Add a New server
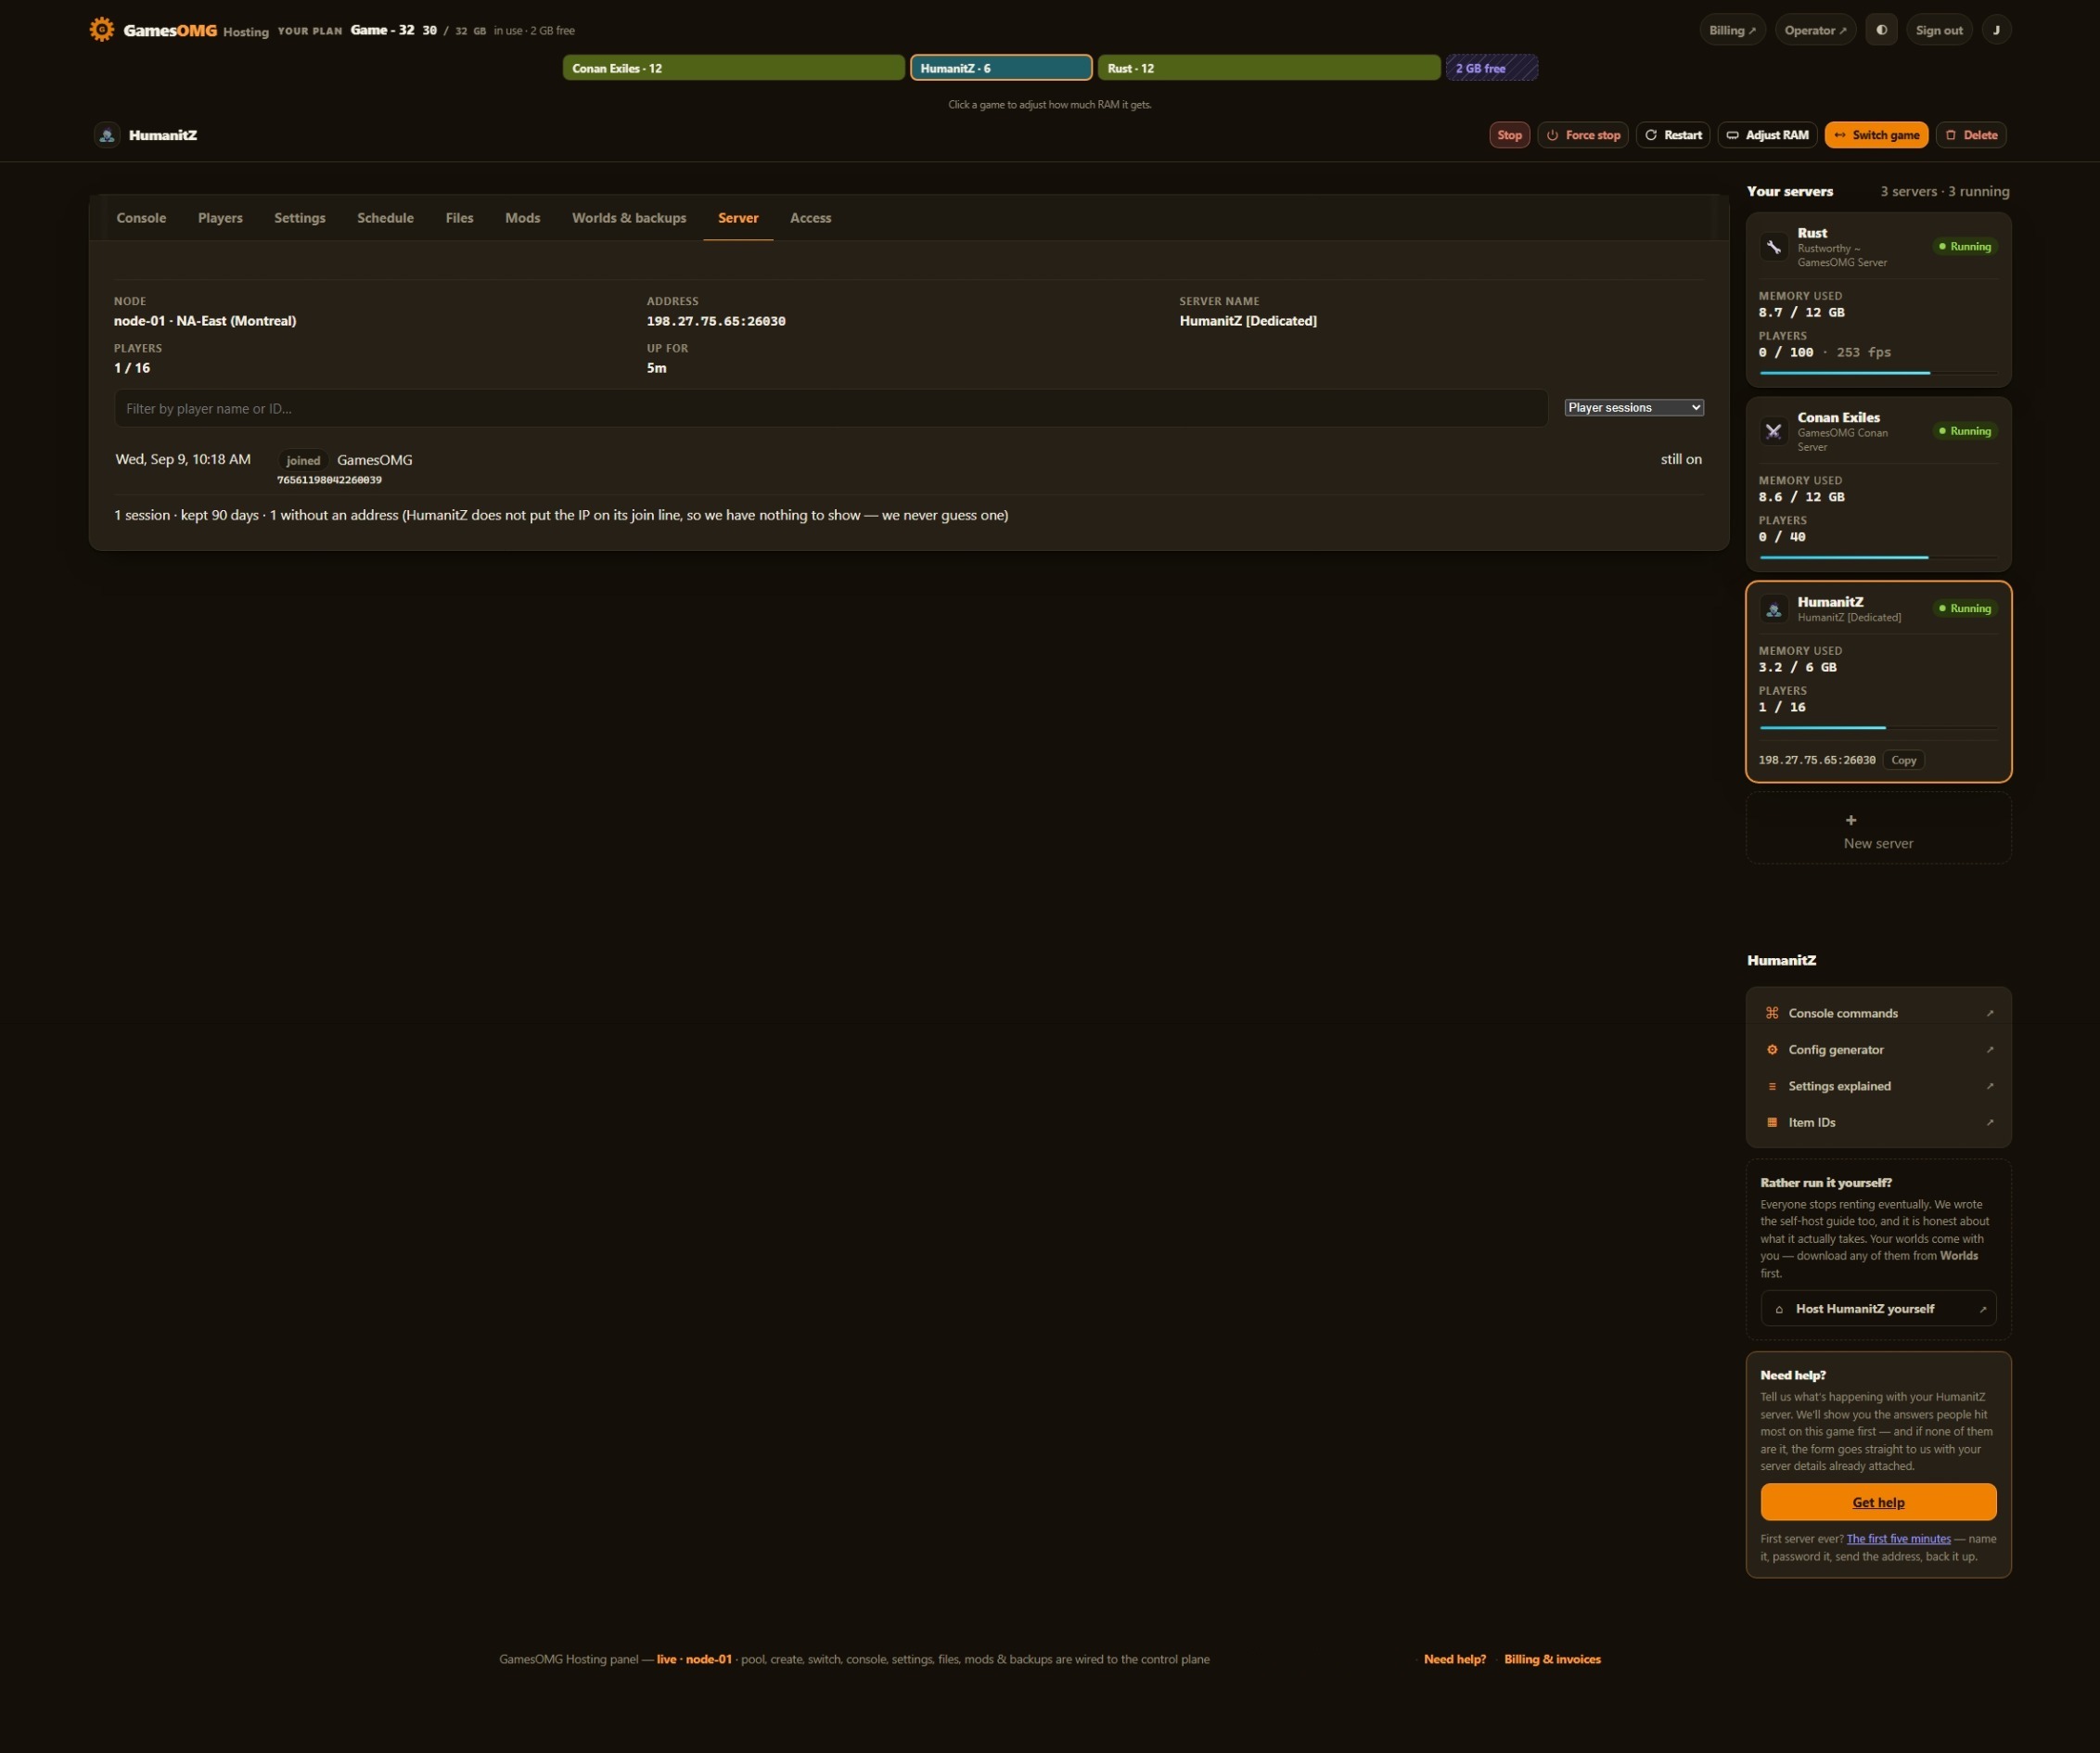This screenshot has height=1753, width=2100. [x=1878, y=829]
